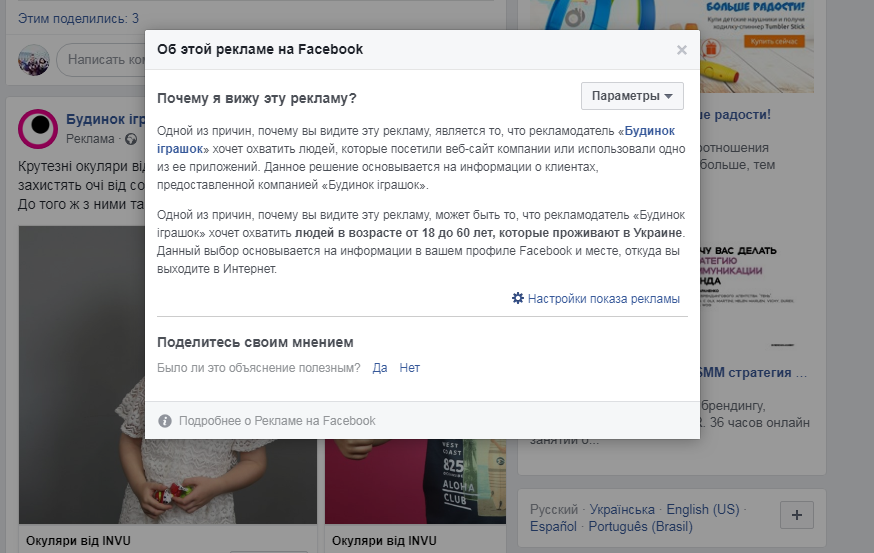Image resolution: width=874 pixels, height=553 pixels.
Task: Switch the language to English (US)
Action: click(x=703, y=510)
